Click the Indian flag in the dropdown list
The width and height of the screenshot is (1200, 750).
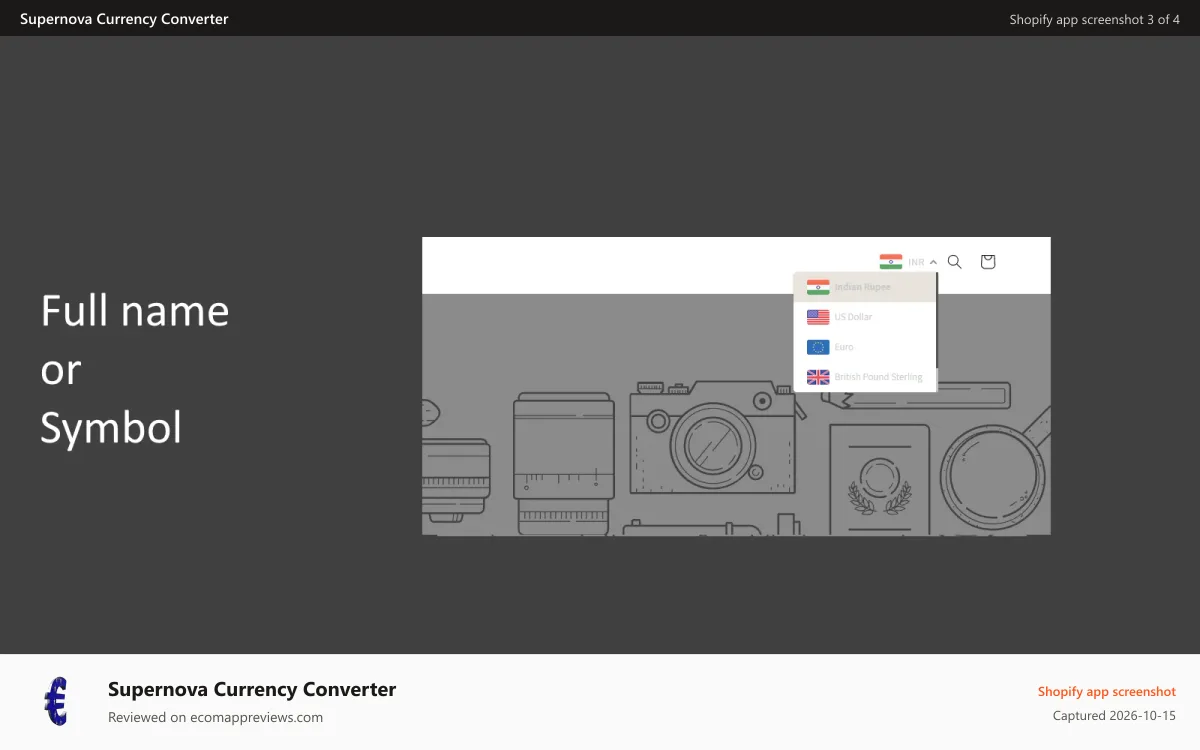818,287
